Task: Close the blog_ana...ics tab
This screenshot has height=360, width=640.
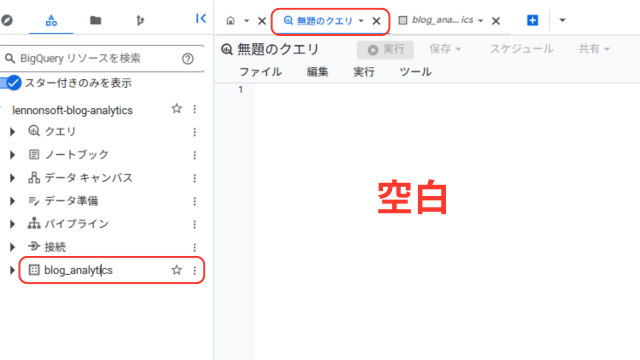Action: pyautogui.click(x=496, y=21)
